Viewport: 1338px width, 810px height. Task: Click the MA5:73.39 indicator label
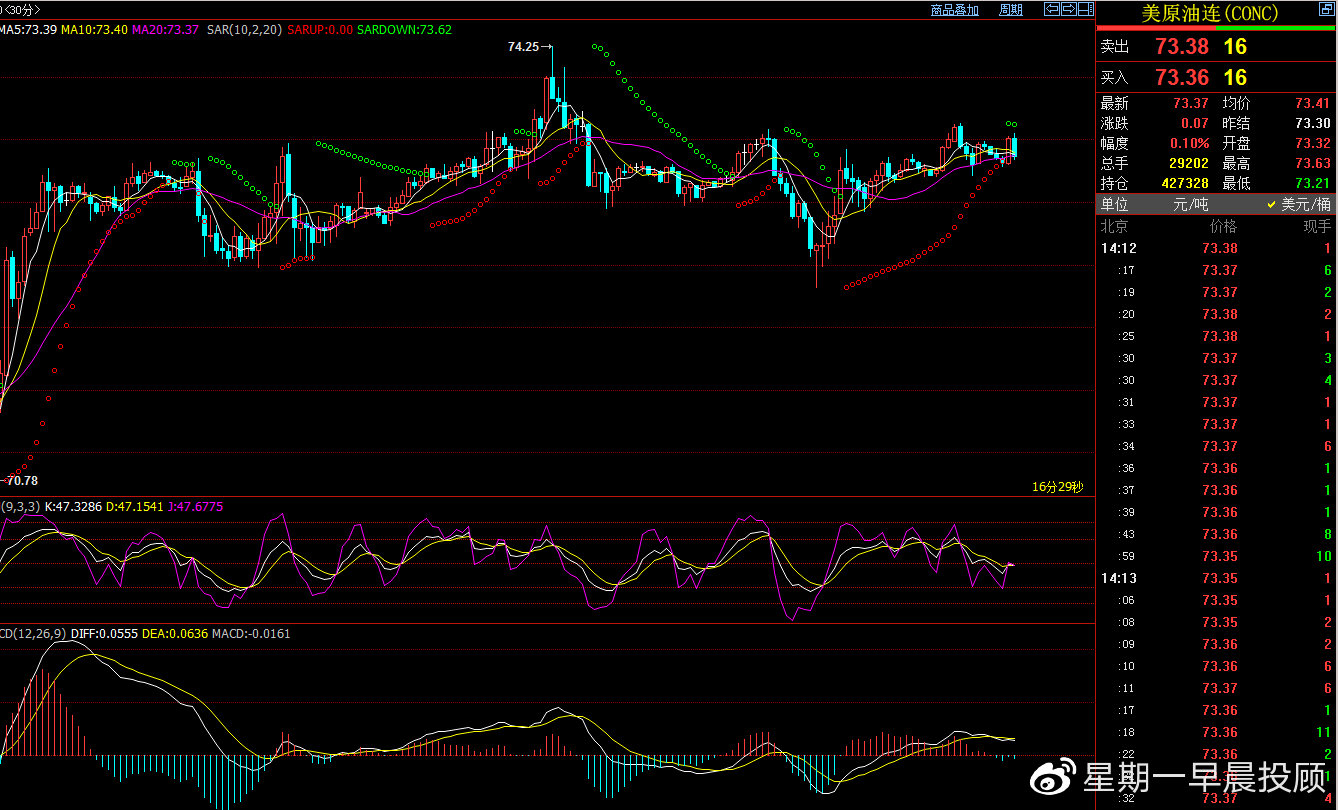point(28,30)
